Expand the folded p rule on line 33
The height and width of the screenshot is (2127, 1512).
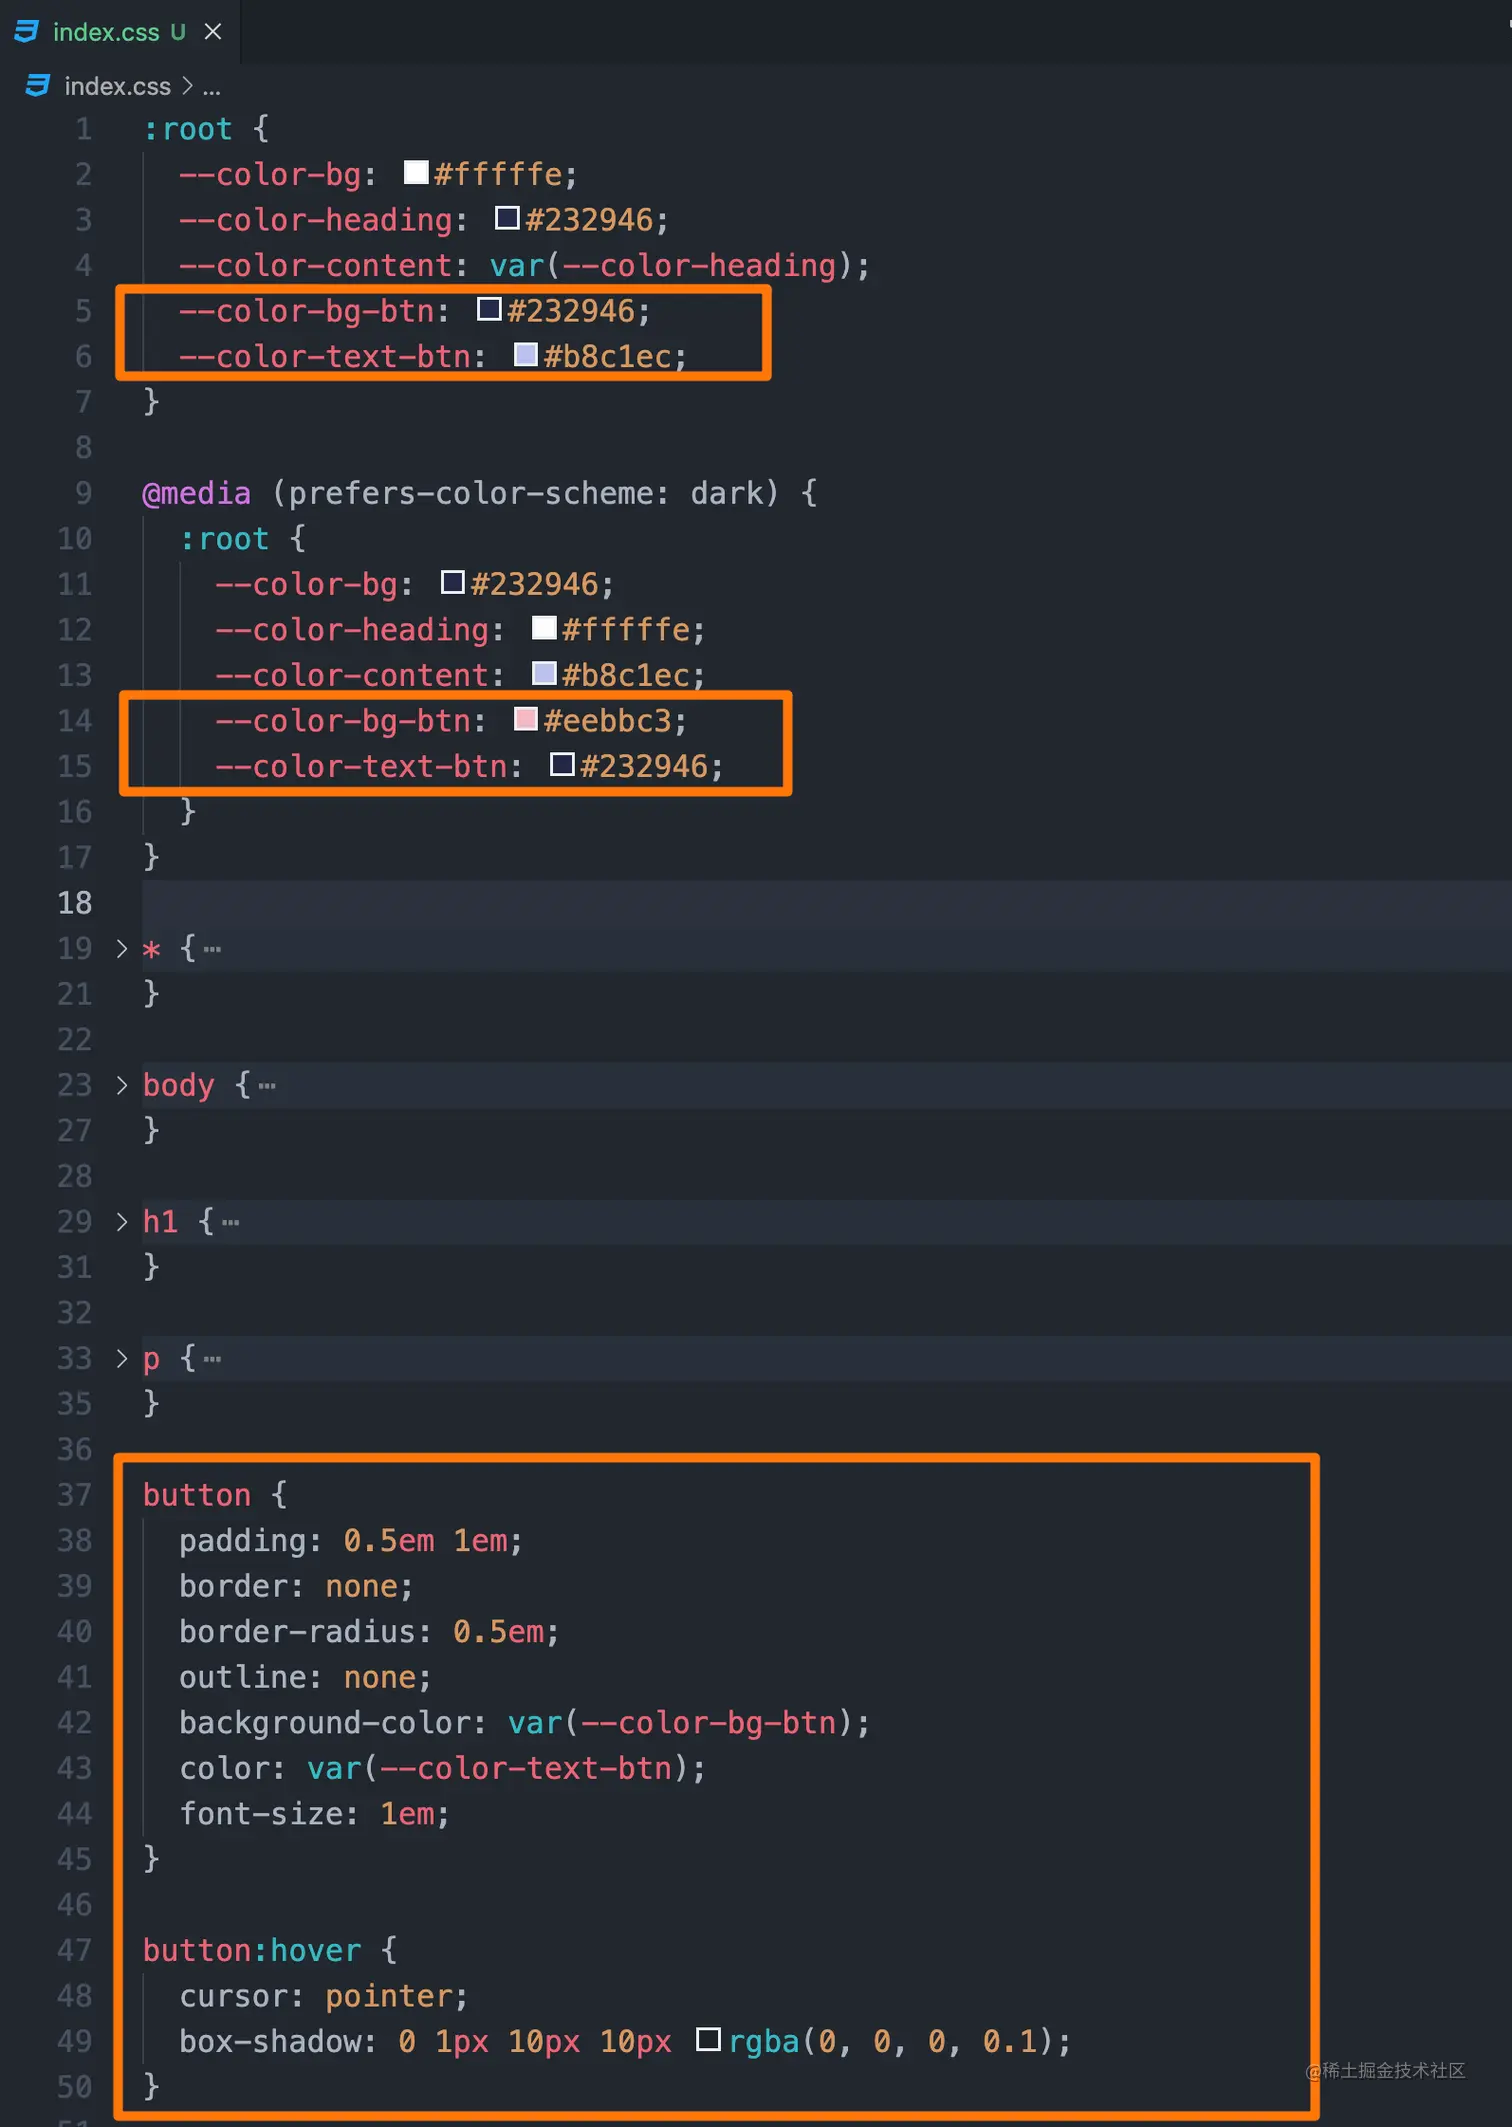pos(122,1358)
